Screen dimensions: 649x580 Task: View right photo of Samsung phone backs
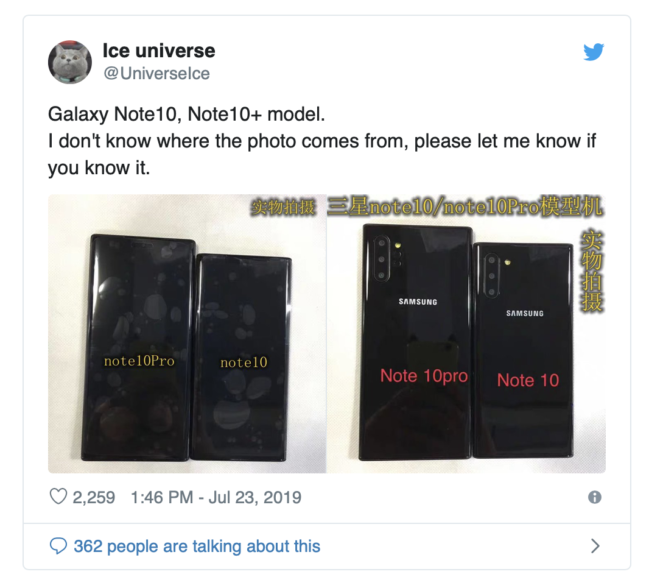[466, 334]
